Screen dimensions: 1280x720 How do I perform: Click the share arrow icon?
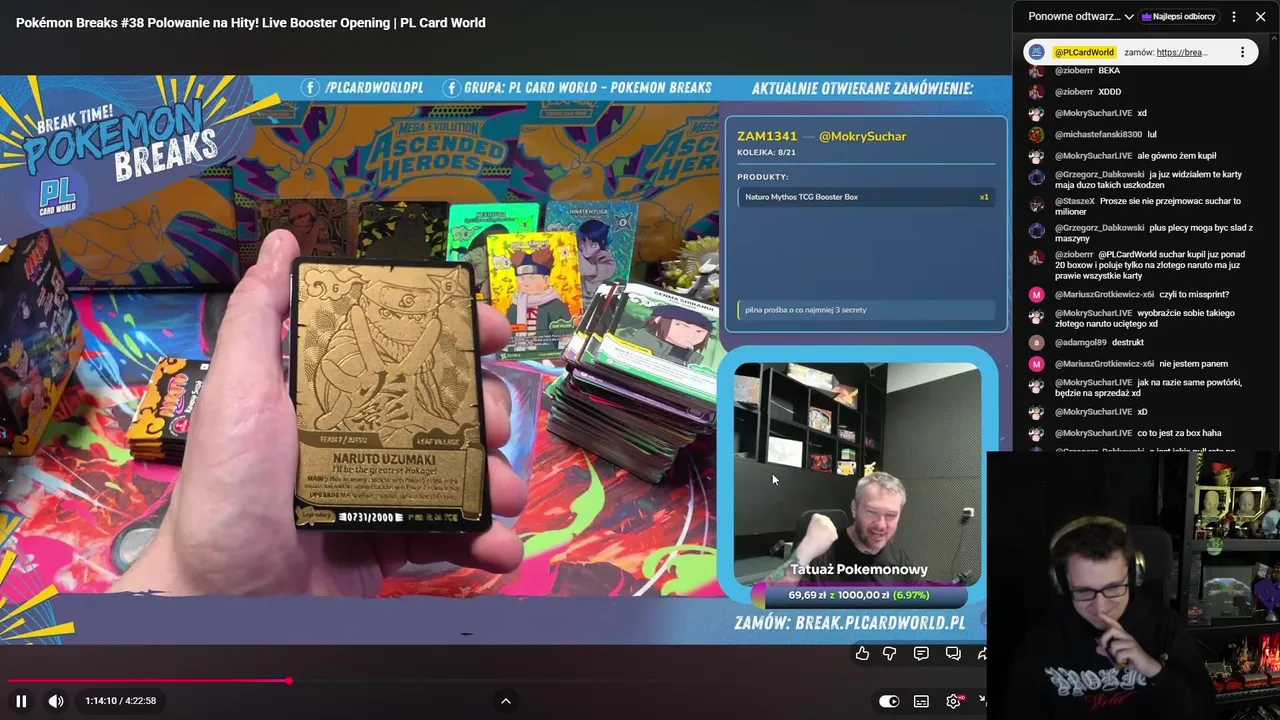point(981,653)
